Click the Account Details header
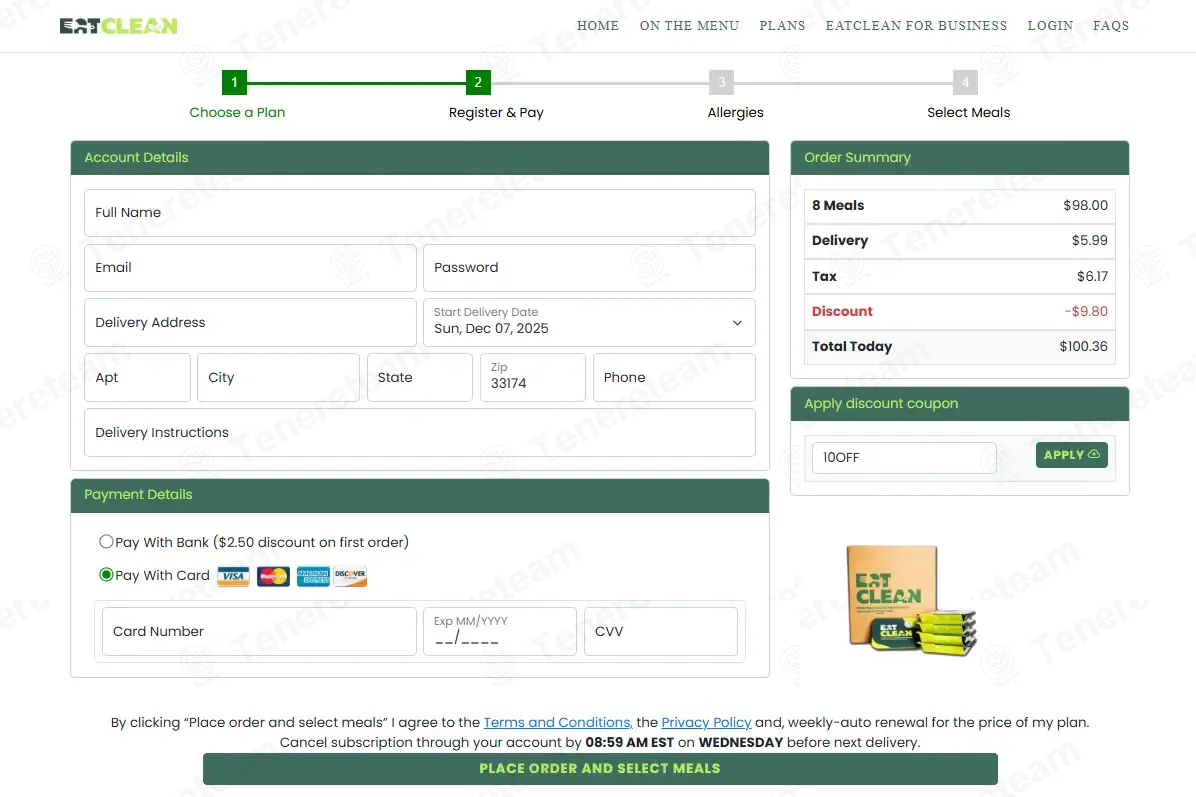Image resolution: width=1196 pixels, height=797 pixels. (x=420, y=158)
